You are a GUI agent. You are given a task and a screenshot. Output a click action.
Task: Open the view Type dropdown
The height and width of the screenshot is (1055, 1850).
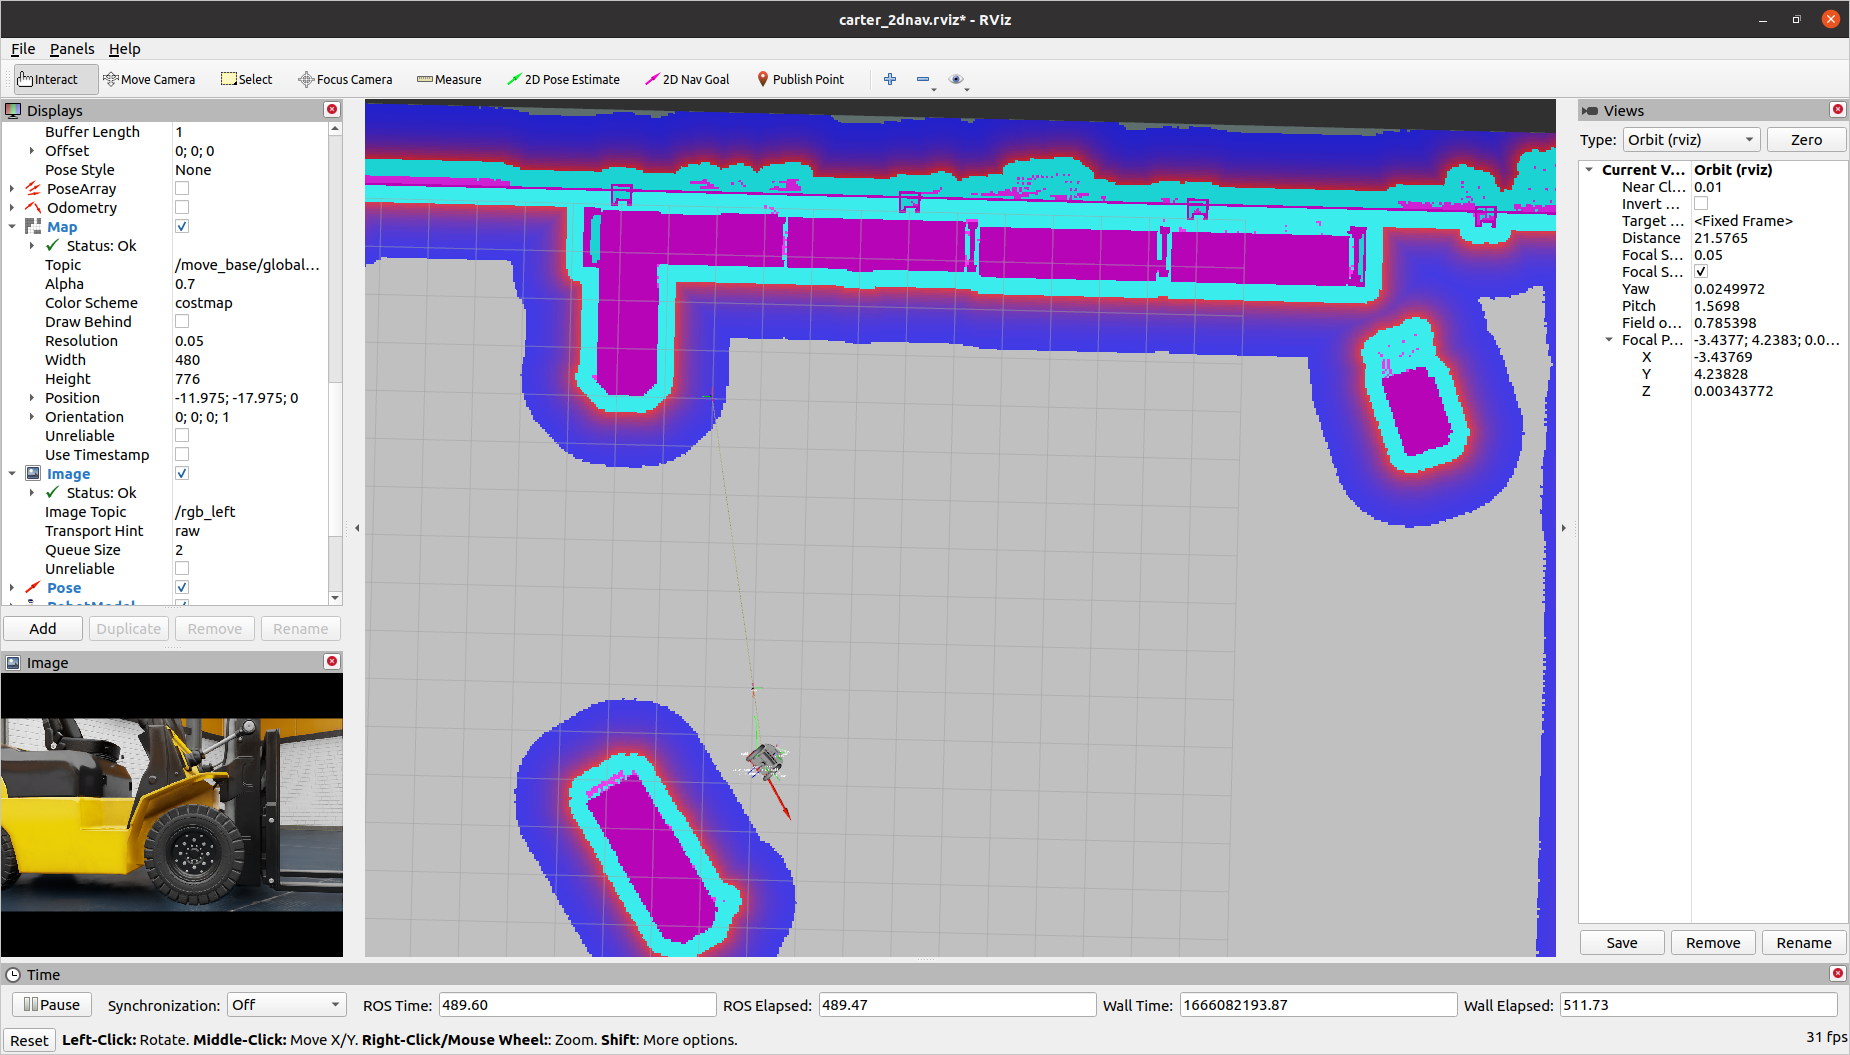[x=1691, y=140]
